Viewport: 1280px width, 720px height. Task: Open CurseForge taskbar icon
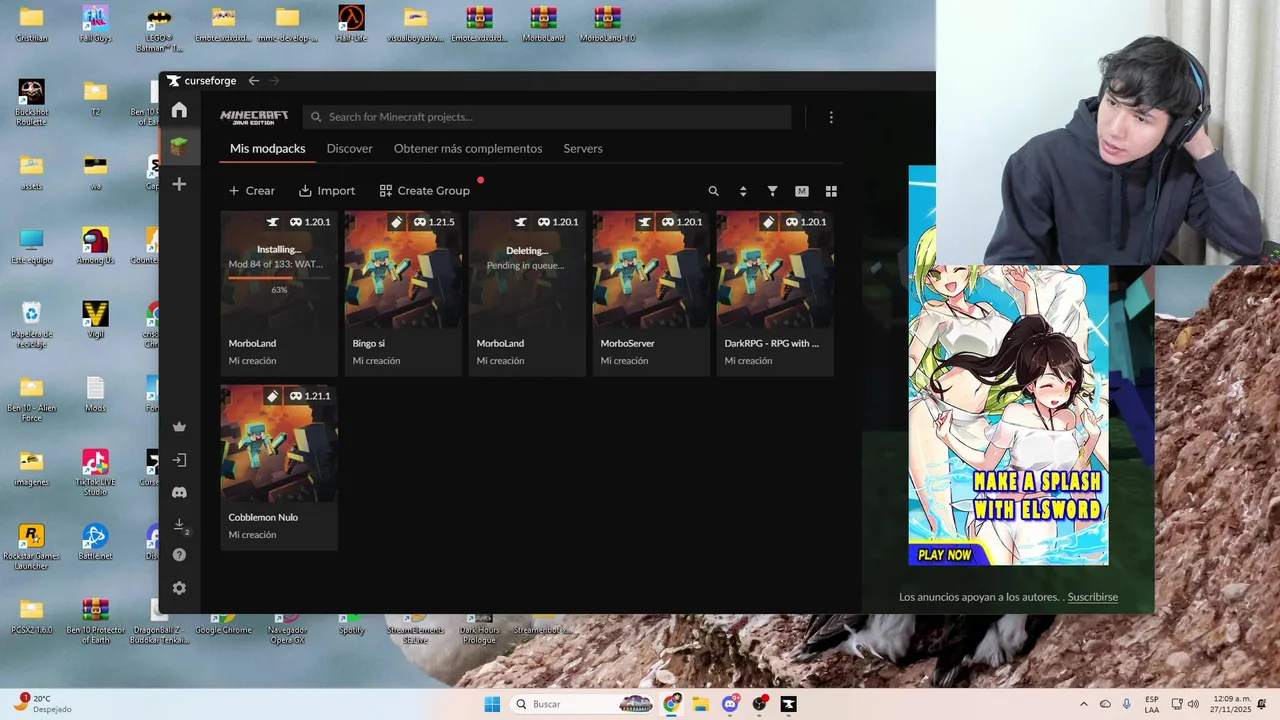coord(789,704)
